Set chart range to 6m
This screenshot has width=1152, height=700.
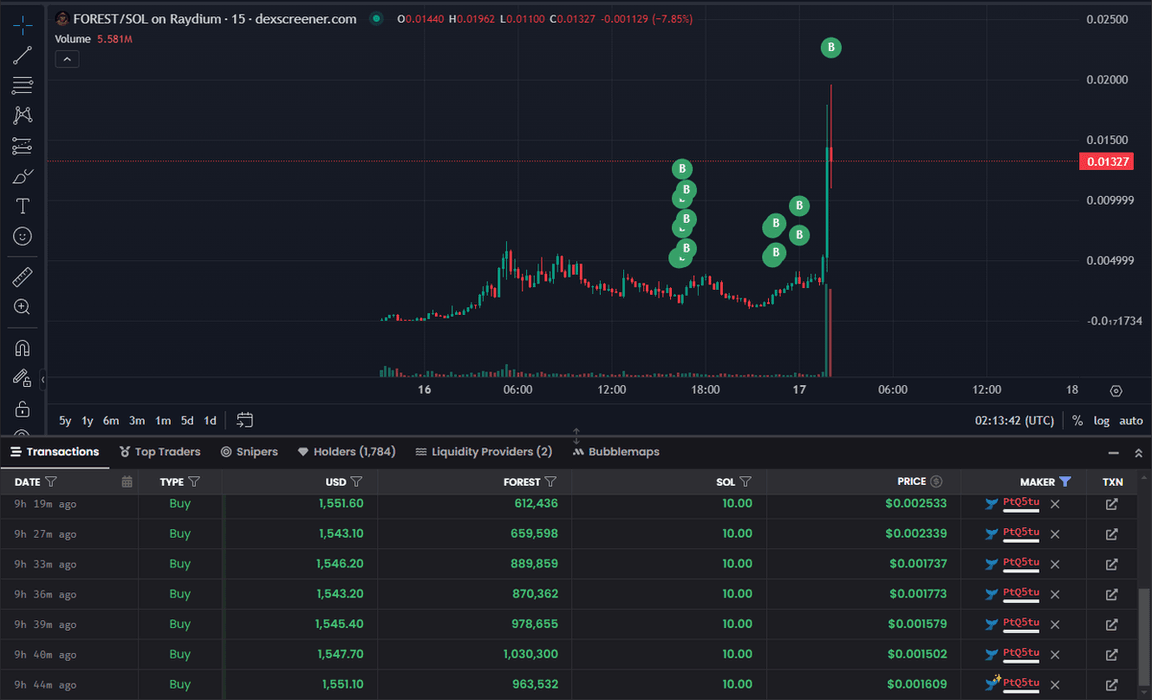click(111, 421)
